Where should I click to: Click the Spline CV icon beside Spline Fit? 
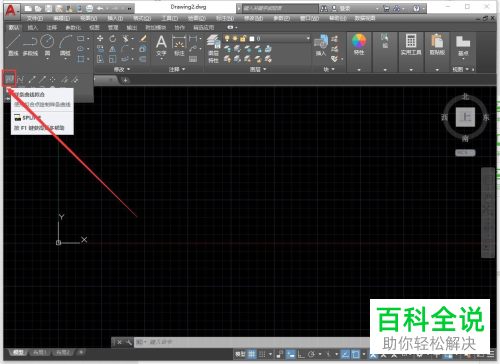pyautogui.click(x=21, y=79)
